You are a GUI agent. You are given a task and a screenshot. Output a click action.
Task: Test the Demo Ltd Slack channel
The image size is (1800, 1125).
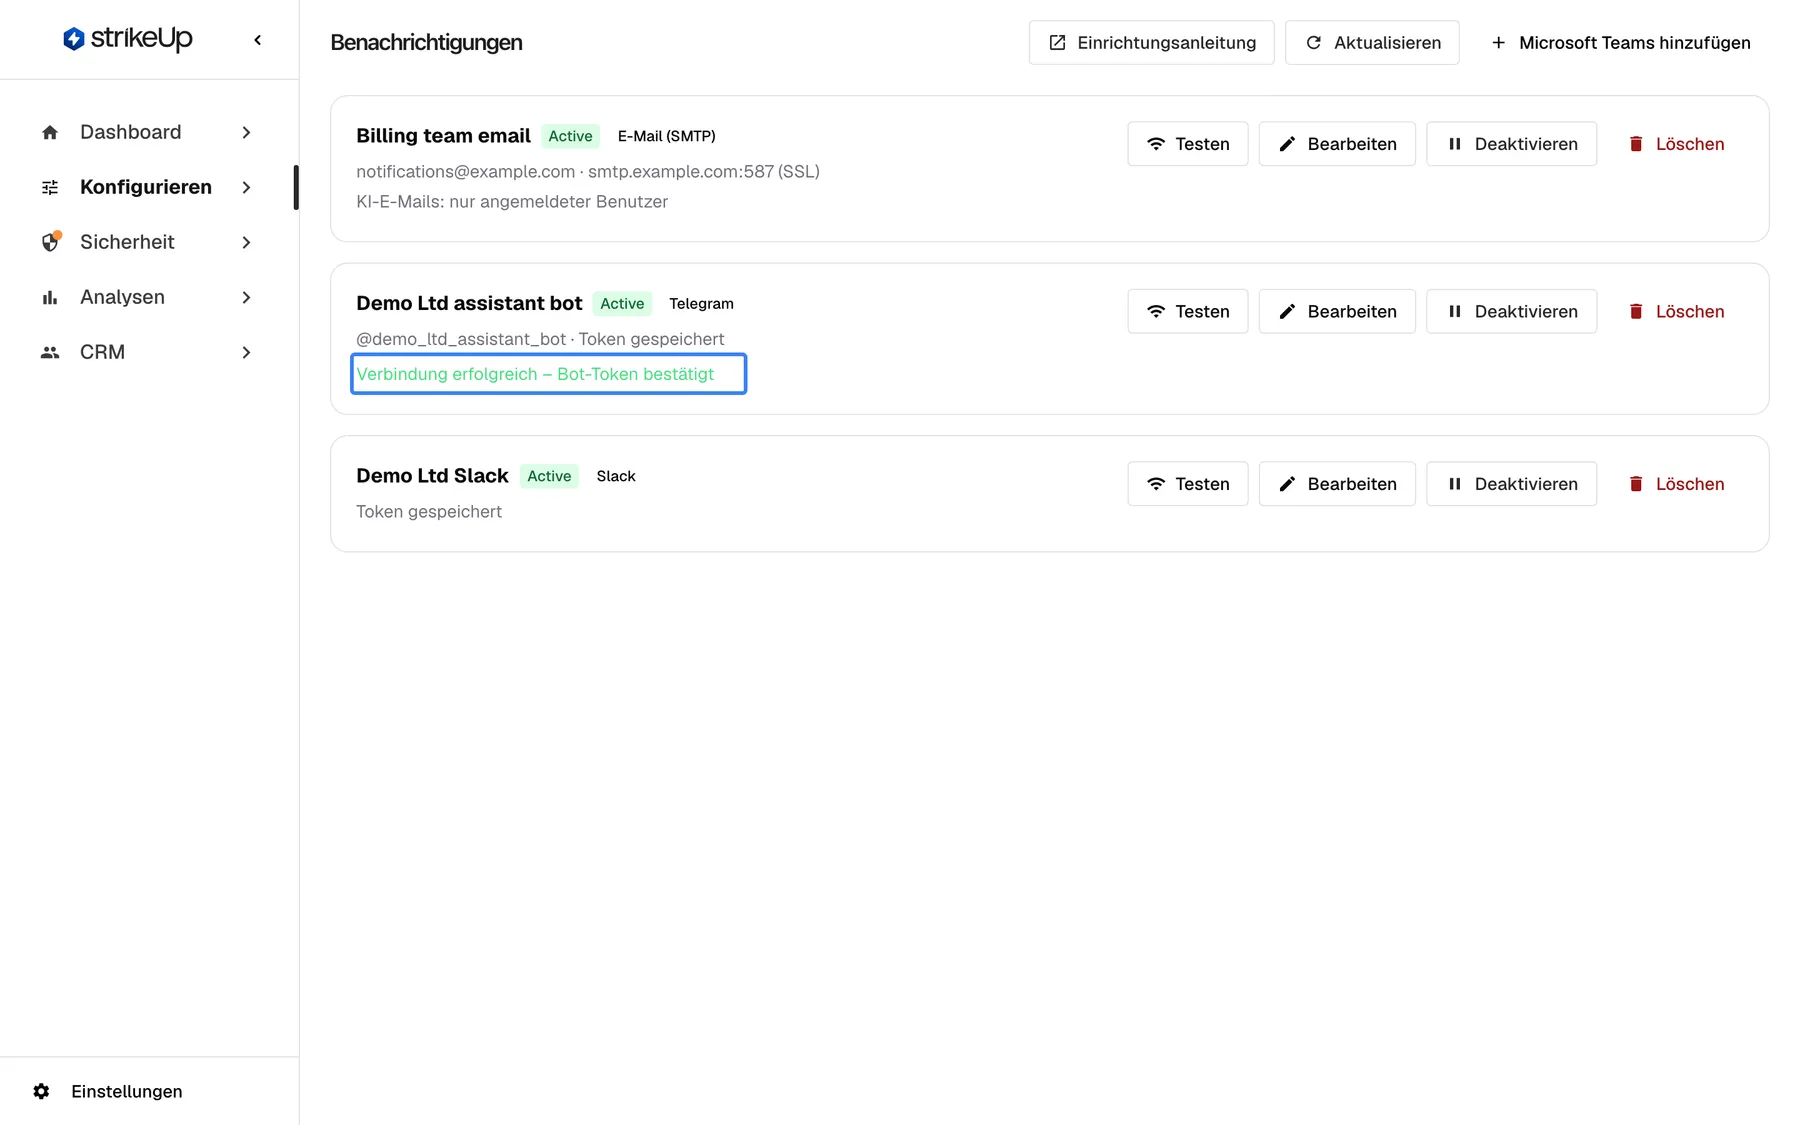pyautogui.click(x=1187, y=484)
